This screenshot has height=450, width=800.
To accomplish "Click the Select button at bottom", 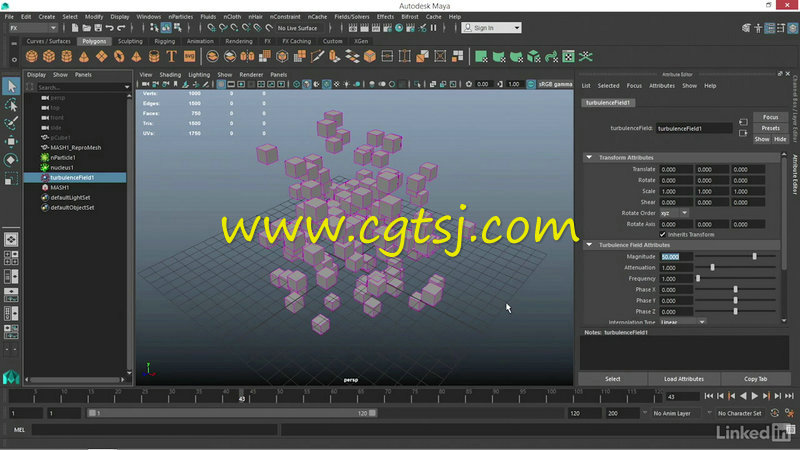I will [x=613, y=379].
